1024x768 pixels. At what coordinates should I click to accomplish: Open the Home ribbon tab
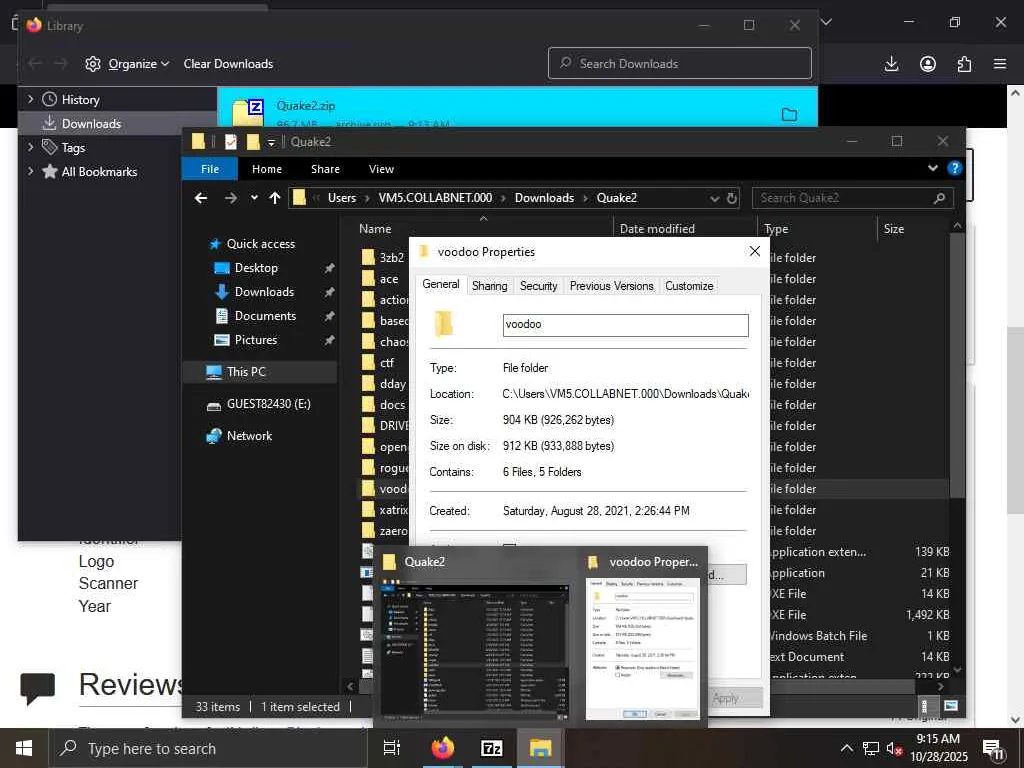click(x=266, y=168)
